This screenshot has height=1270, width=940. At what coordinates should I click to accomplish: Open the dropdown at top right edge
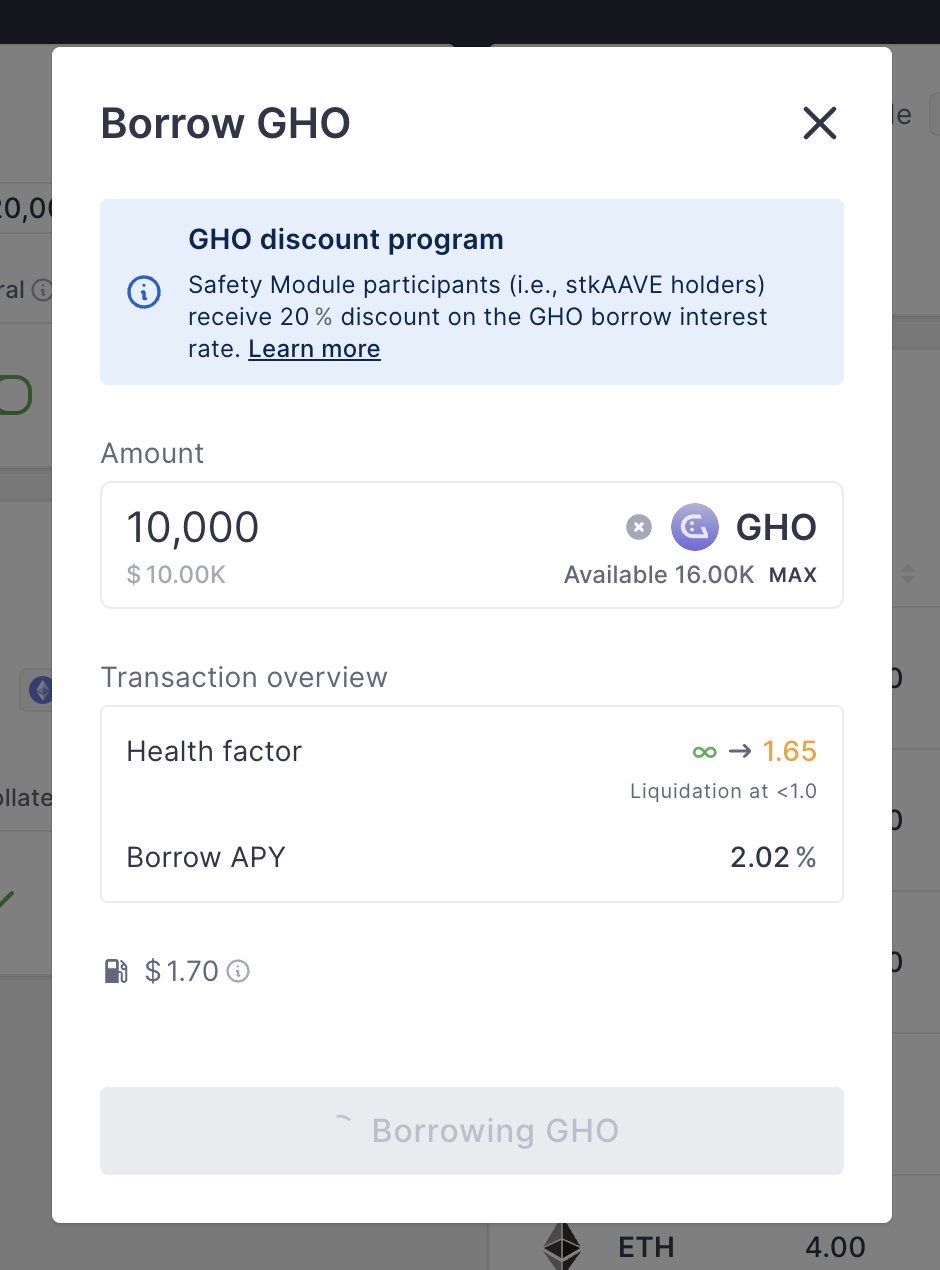coord(934,114)
